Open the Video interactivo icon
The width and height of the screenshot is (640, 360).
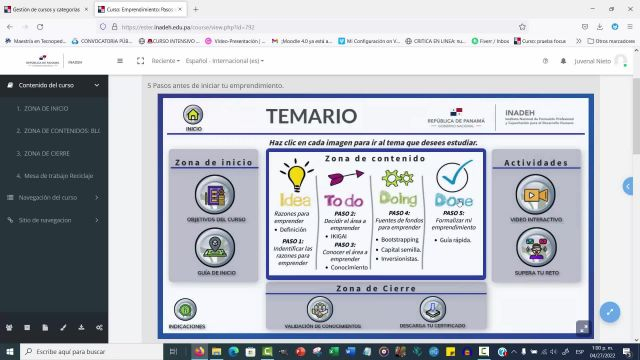536,195
